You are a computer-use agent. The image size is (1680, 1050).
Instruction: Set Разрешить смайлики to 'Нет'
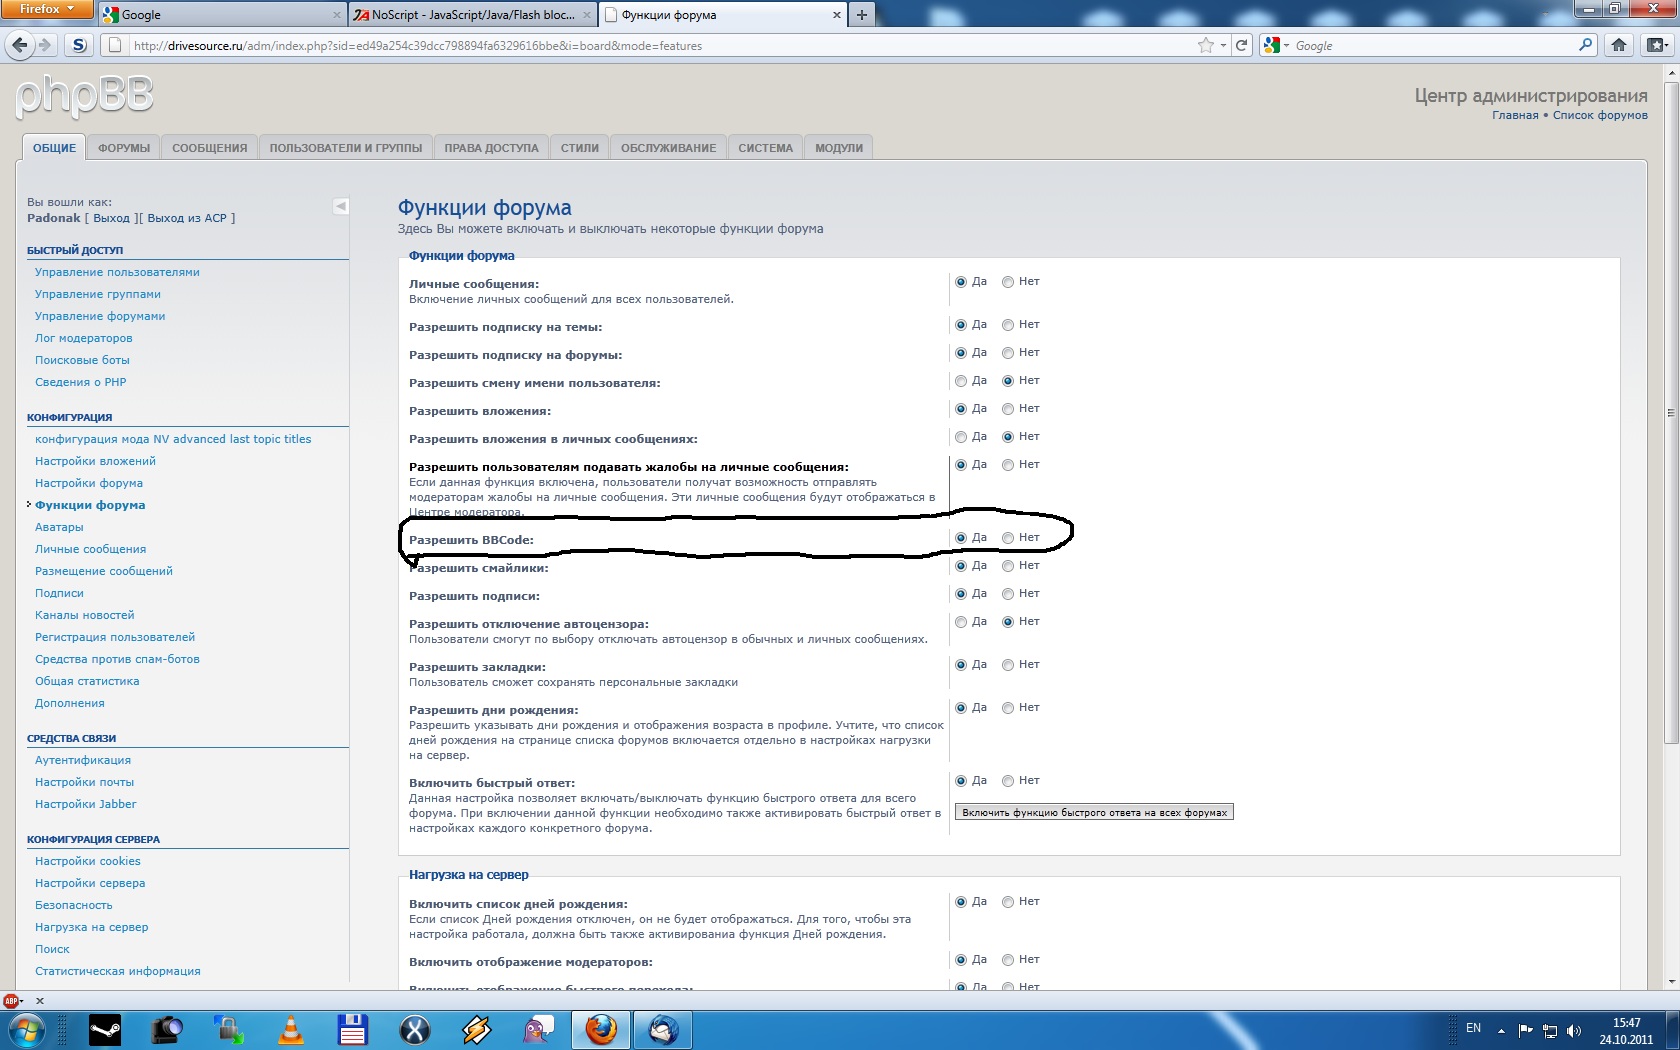tap(1008, 566)
